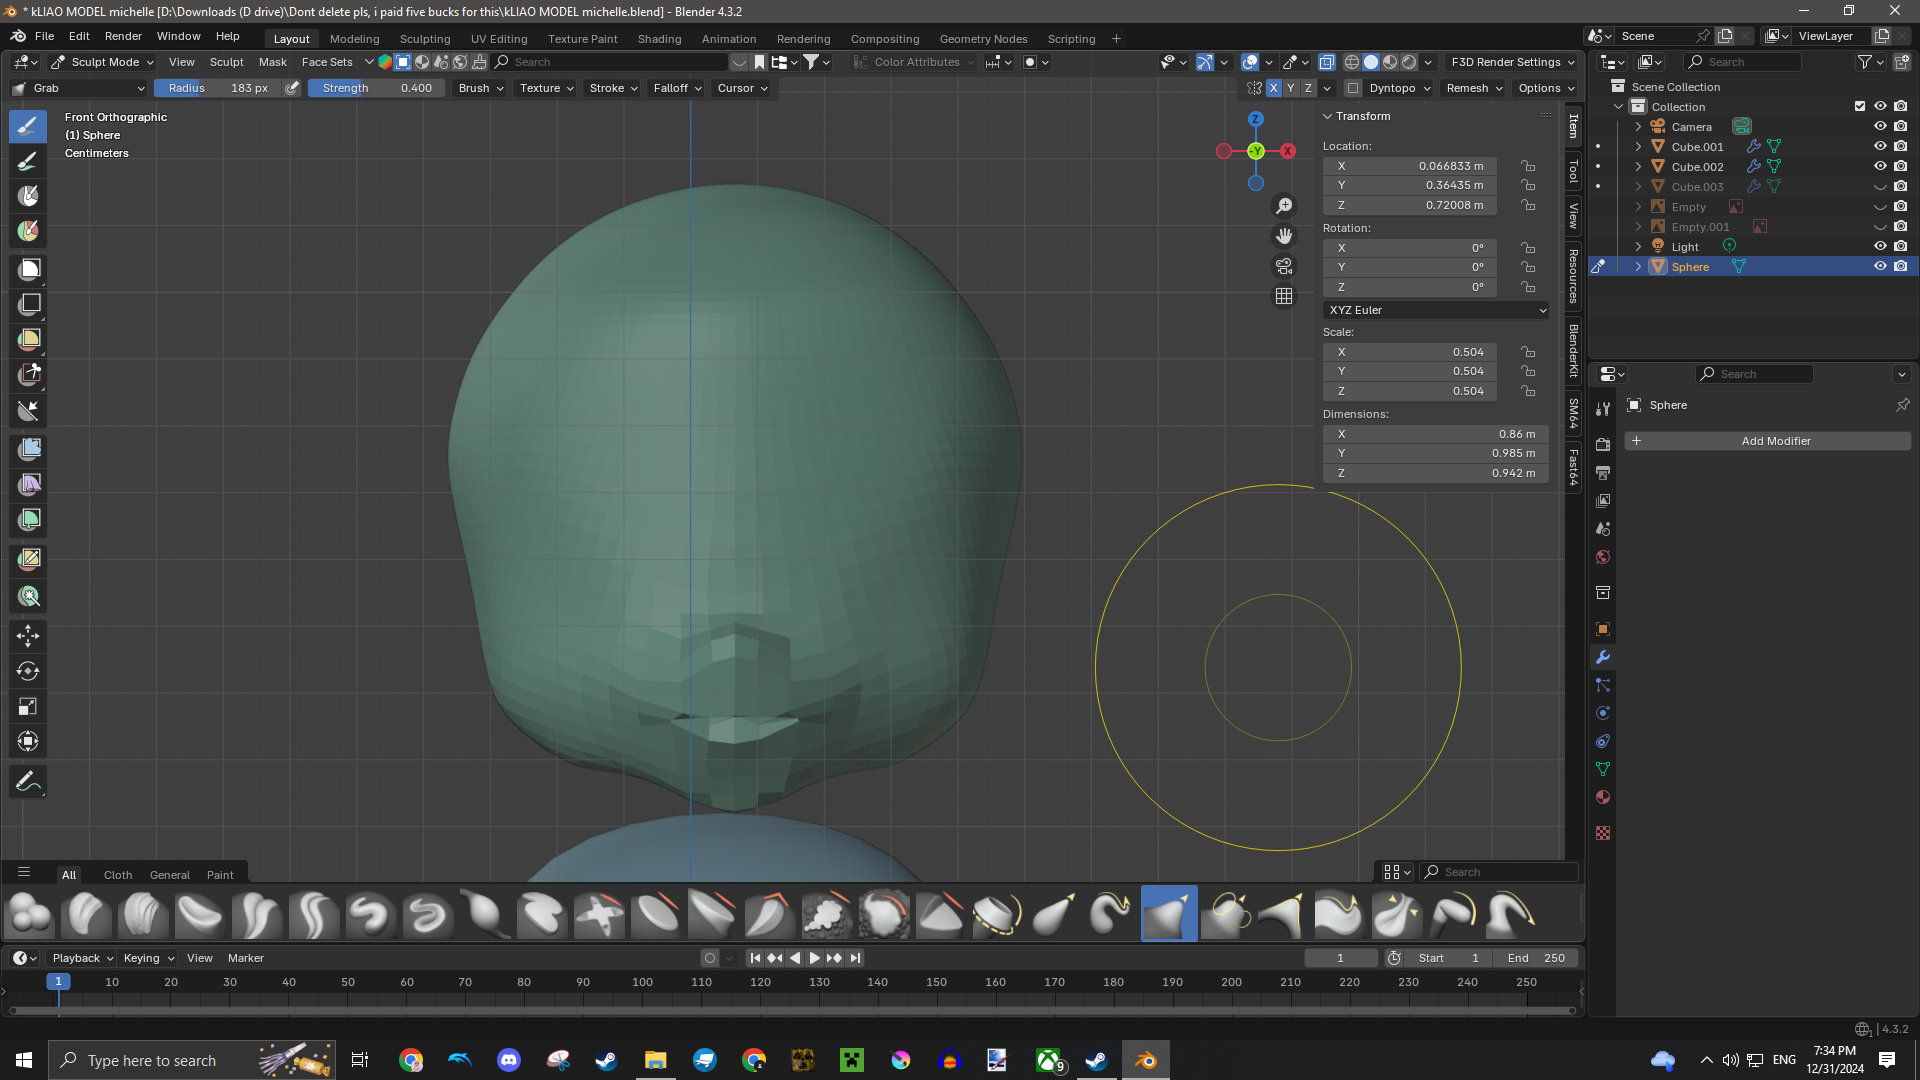The height and width of the screenshot is (1080, 1920).
Task: Switch to the Sculpting workspace tab
Action: pos(425,39)
